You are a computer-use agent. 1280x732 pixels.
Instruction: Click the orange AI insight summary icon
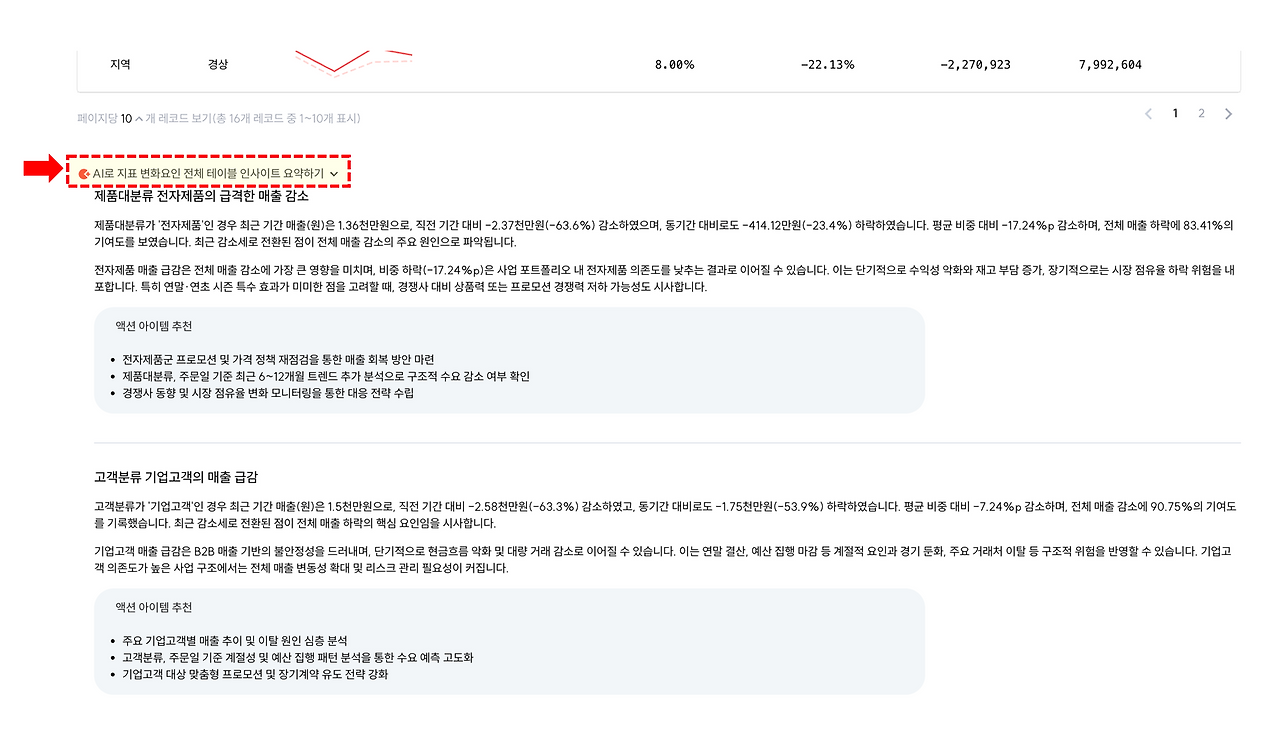[84, 174]
